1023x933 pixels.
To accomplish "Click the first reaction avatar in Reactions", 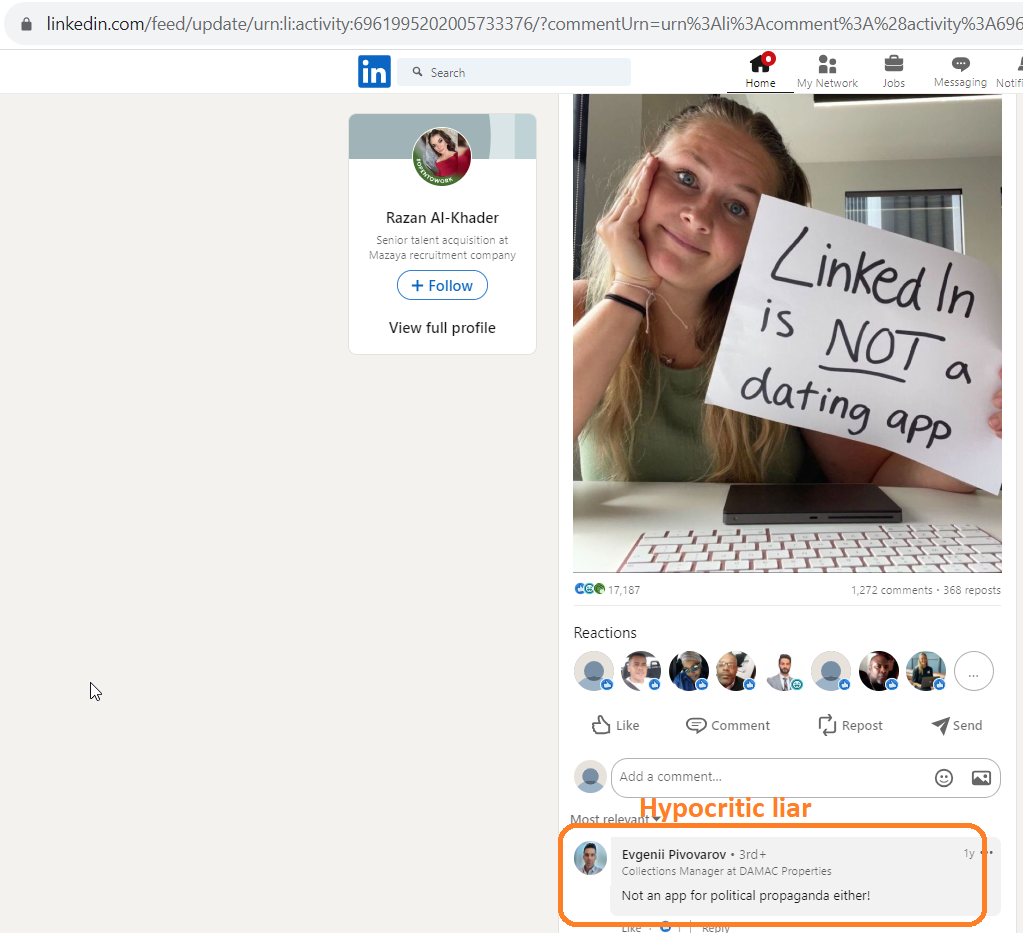I will (x=594, y=671).
